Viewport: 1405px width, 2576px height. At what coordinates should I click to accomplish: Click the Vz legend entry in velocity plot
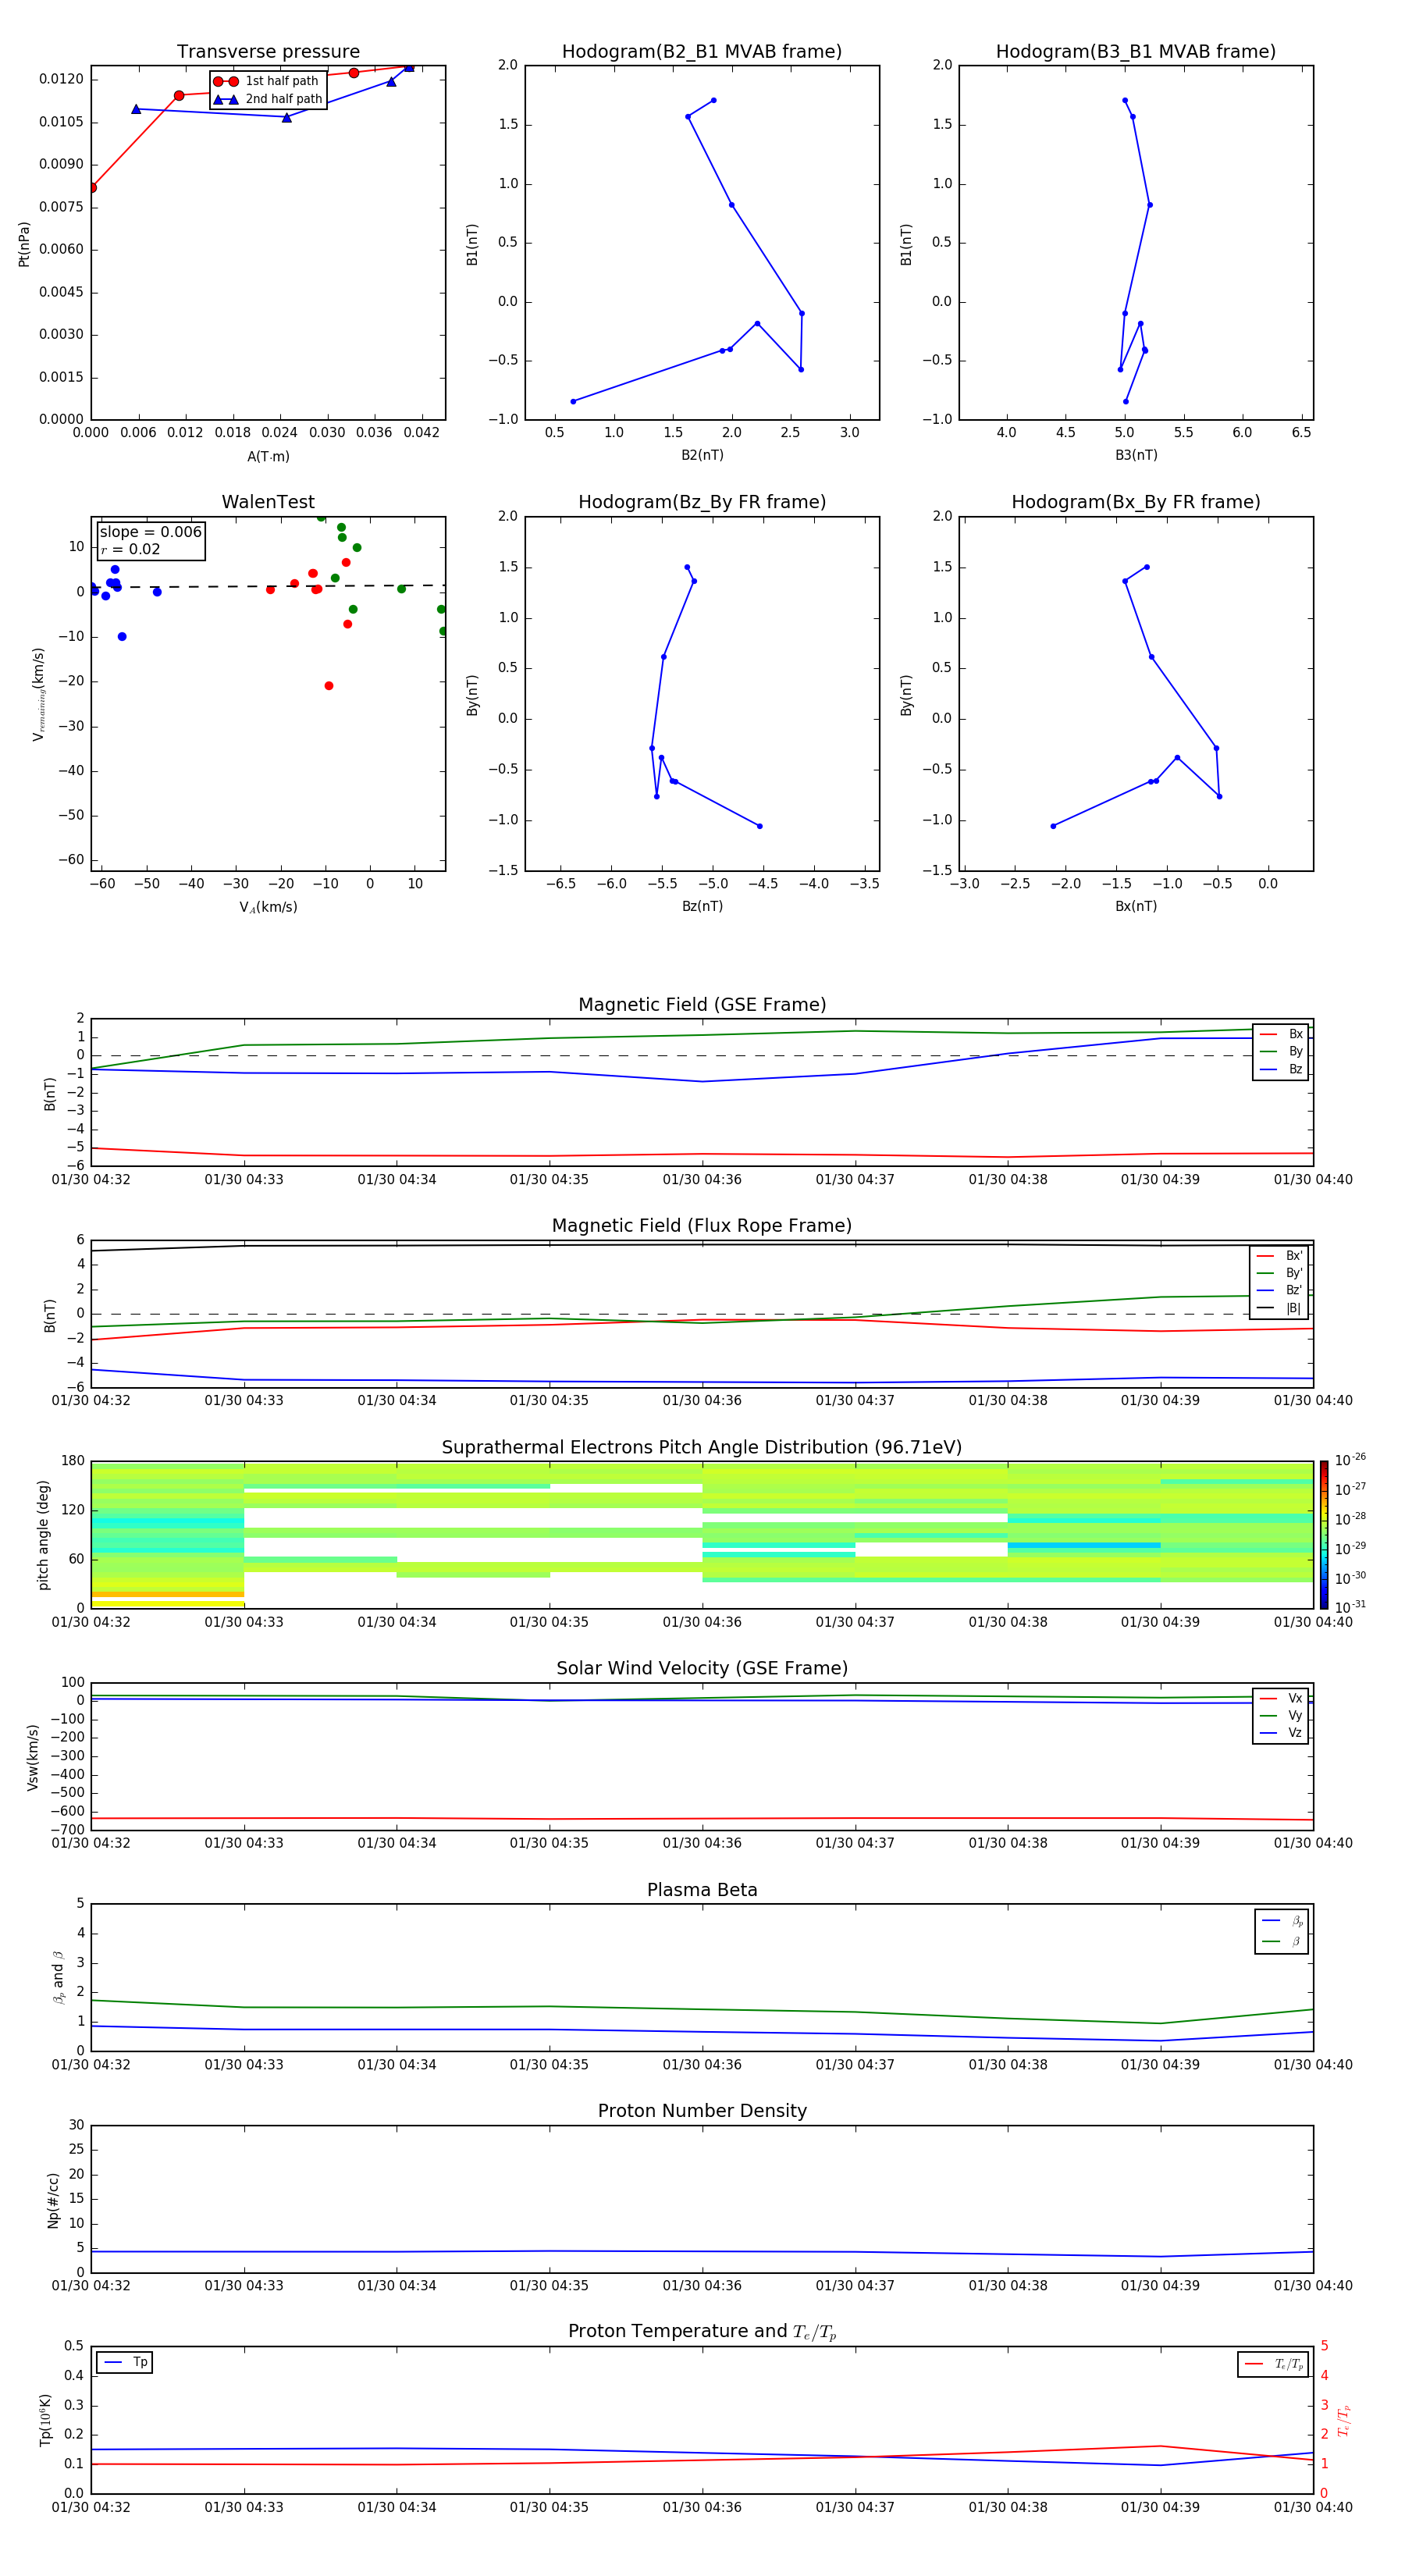[x=1281, y=1733]
